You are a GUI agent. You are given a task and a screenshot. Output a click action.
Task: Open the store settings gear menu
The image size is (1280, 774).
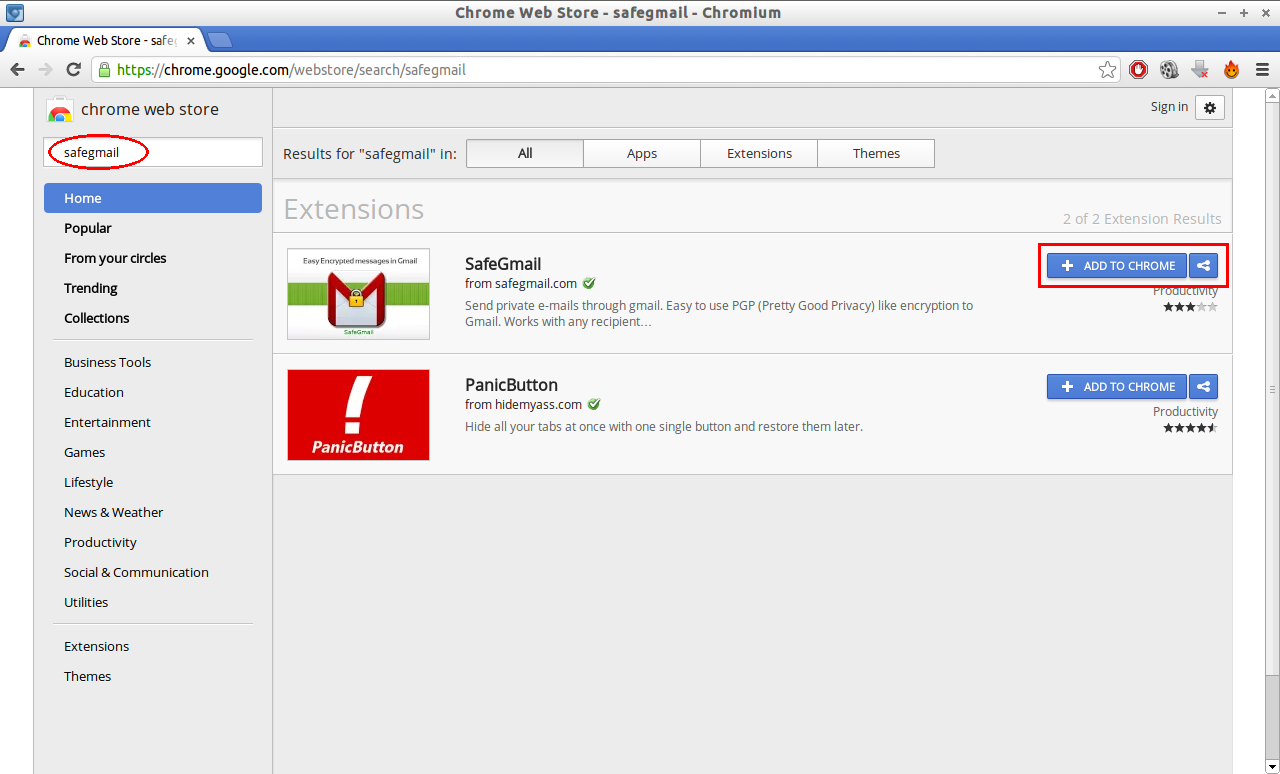click(x=1210, y=107)
